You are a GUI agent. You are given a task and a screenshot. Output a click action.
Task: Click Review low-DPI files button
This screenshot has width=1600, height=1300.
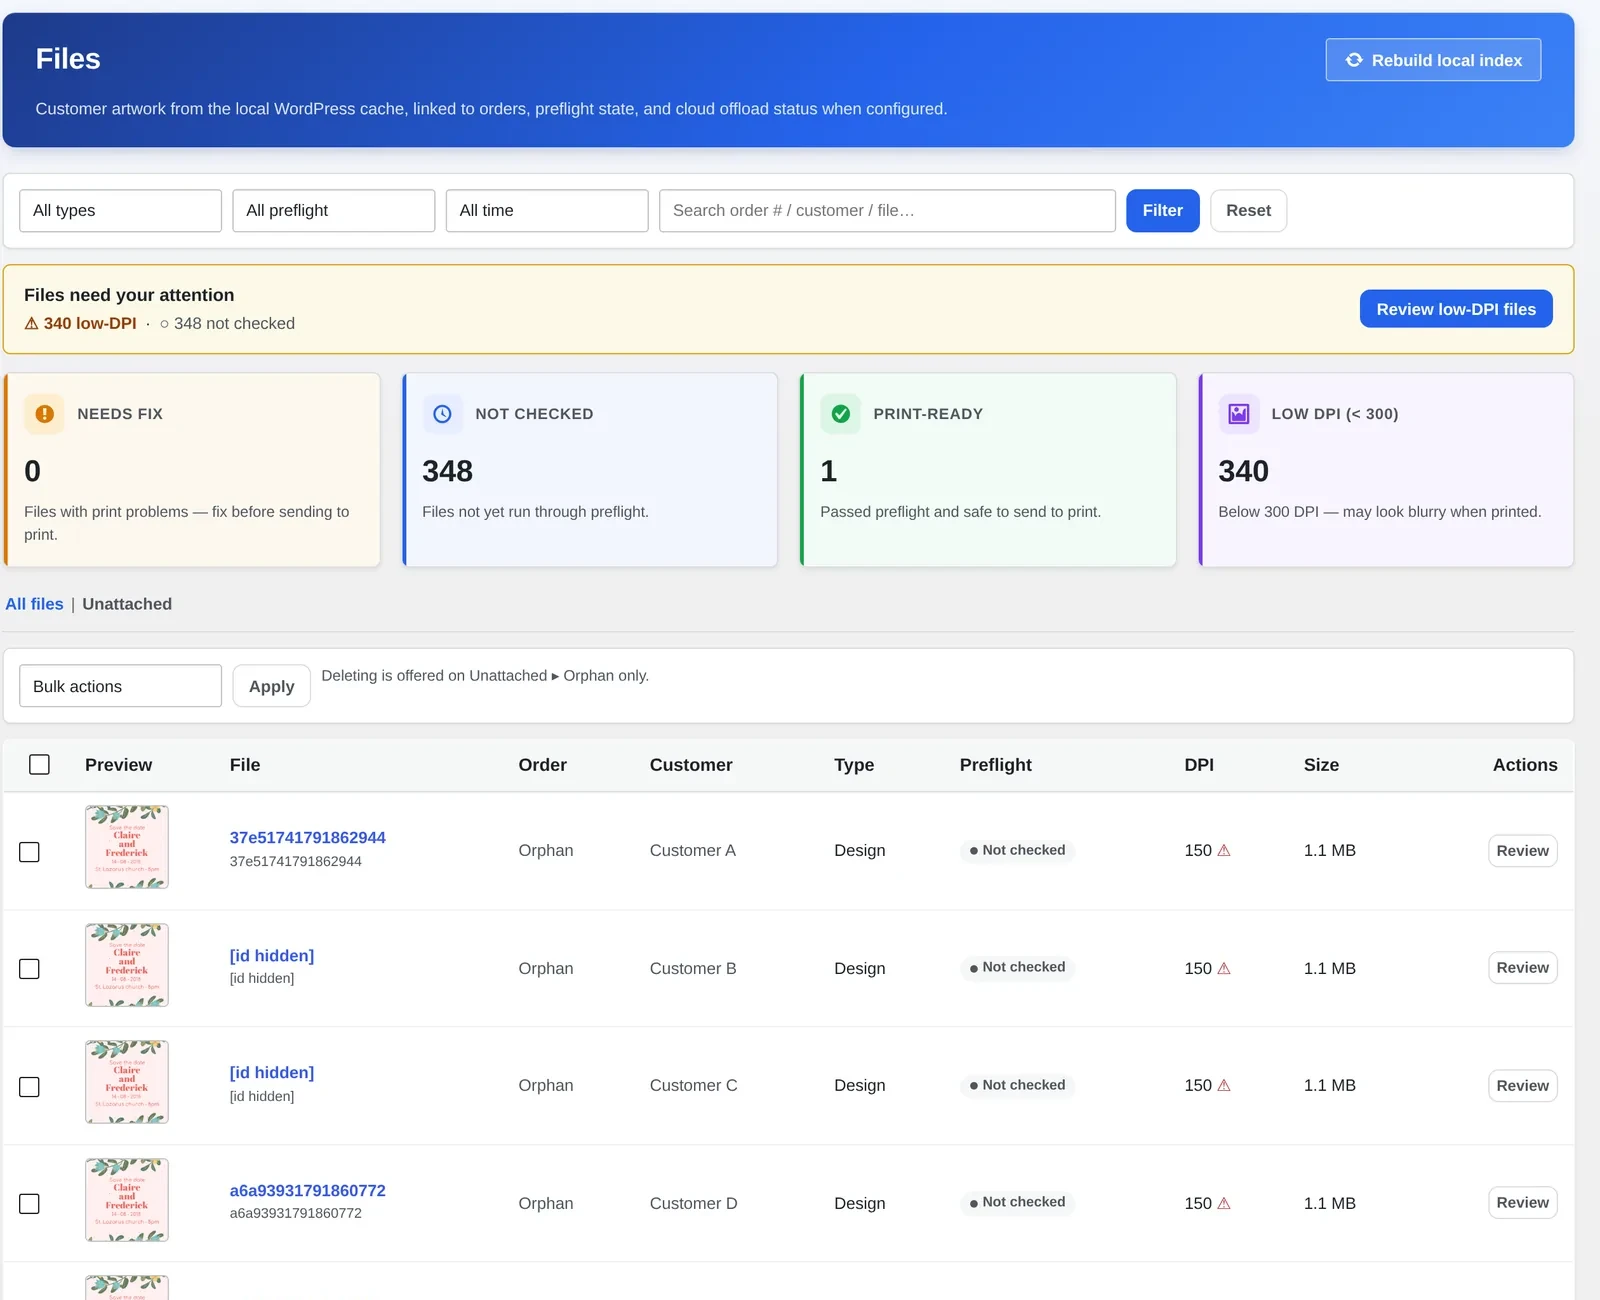pos(1456,309)
